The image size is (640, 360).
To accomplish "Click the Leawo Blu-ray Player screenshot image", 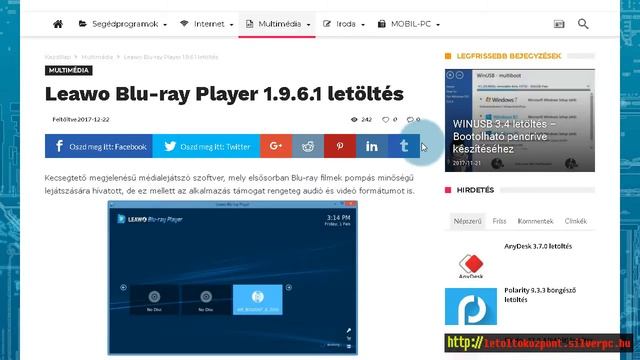I will click(x=233, y=278).
